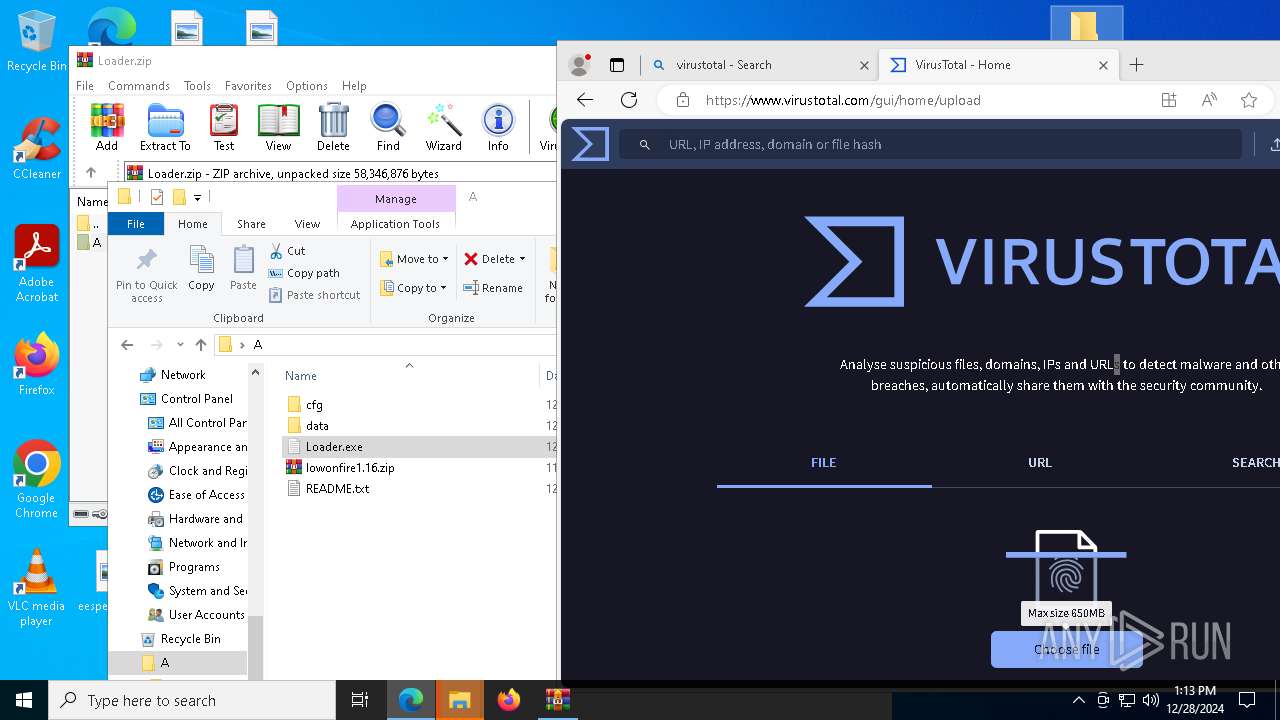The image size is (1280, 720).
Task: Open the Edge Apps icon in address bar
Action: point(1169,100)
